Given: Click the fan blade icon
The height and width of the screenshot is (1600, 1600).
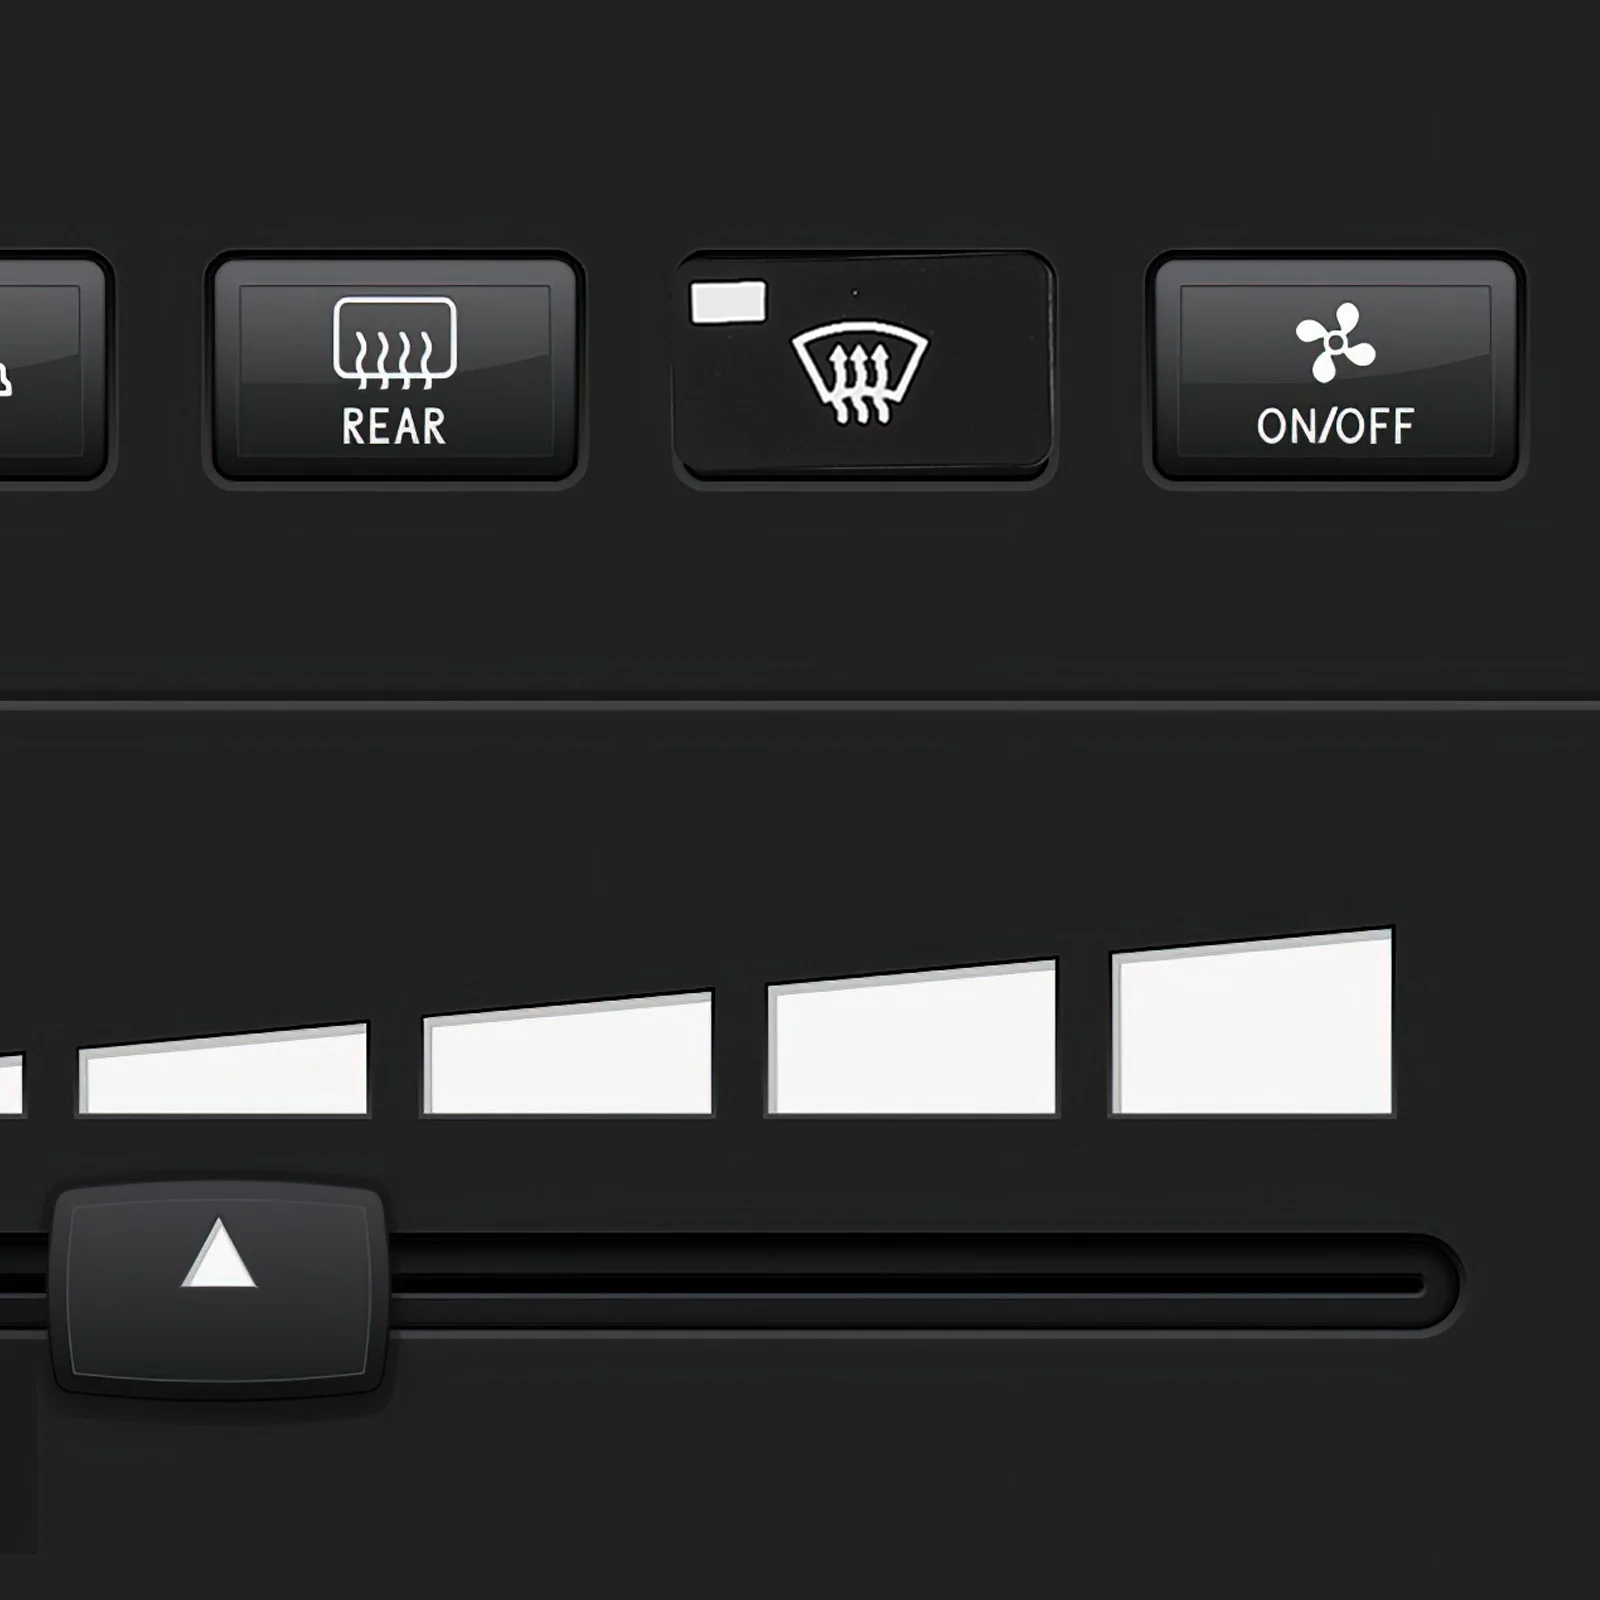Looking at the screenshot, I should [x=1335, y=342].
